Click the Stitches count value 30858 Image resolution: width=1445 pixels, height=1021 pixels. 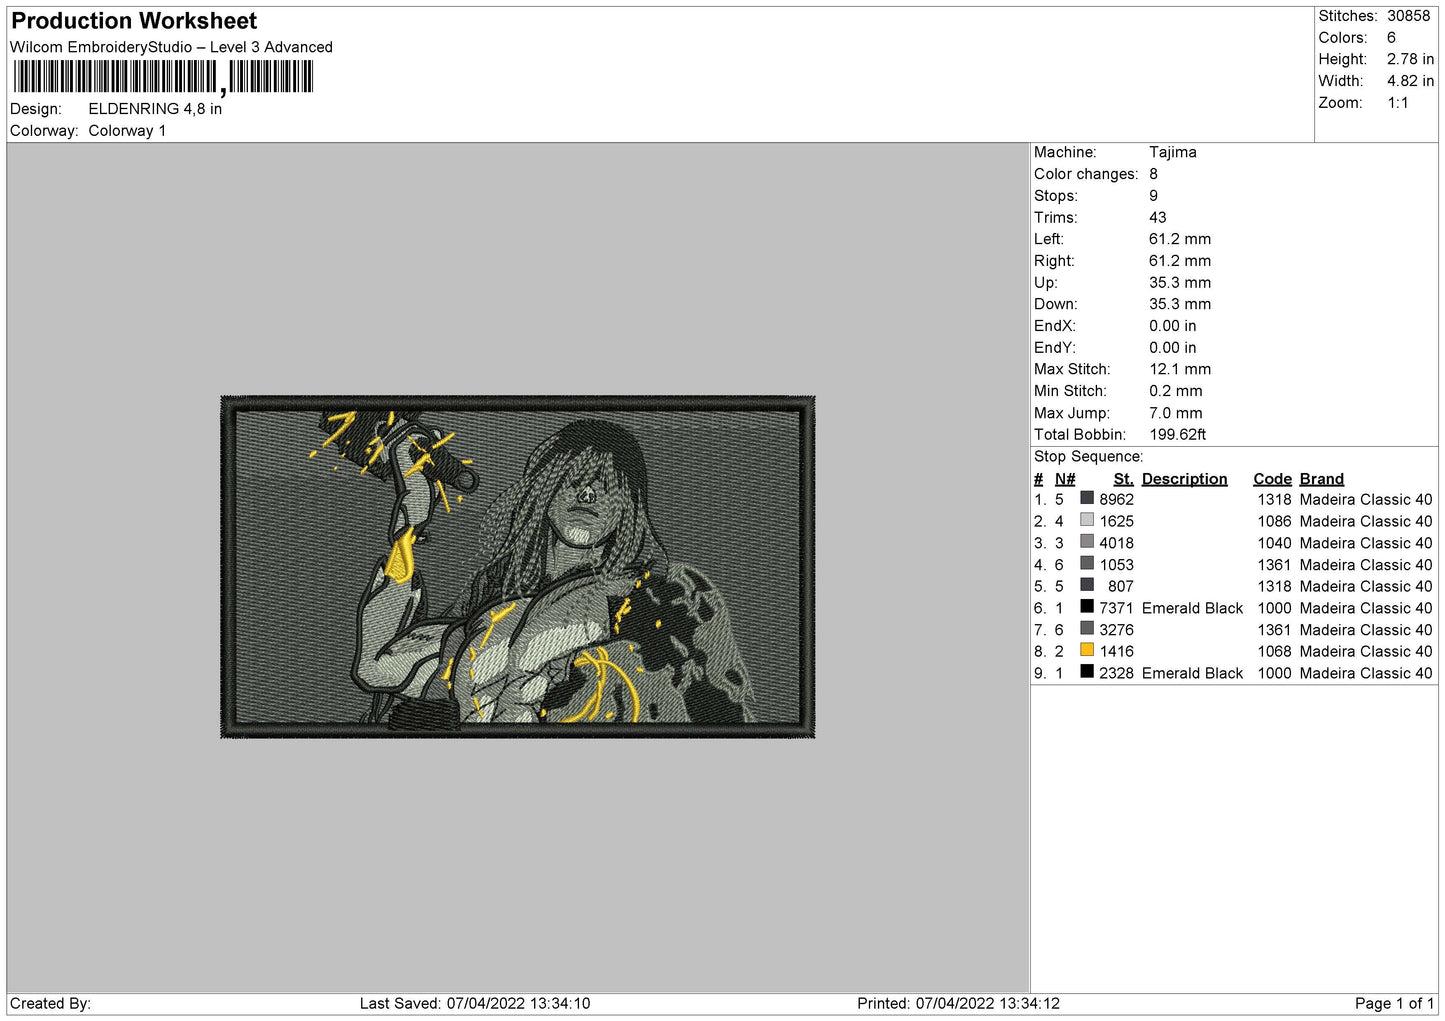click(1408, 16)
